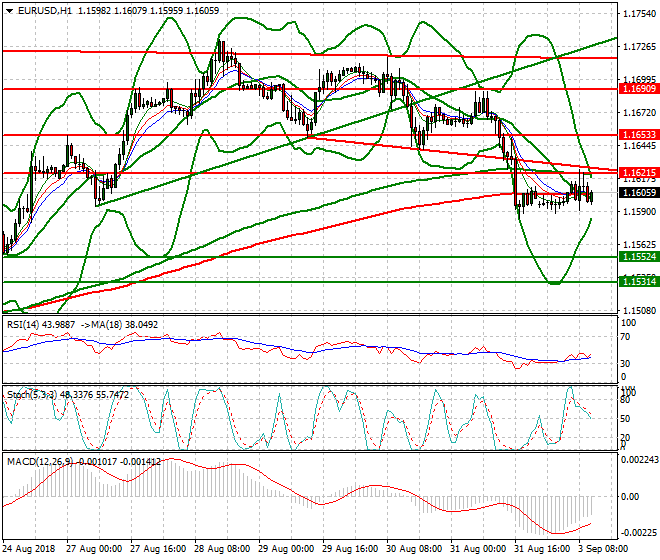The image size is (660, 560).
Task: Click the 1.17265 price scale value
Action: 639,47
